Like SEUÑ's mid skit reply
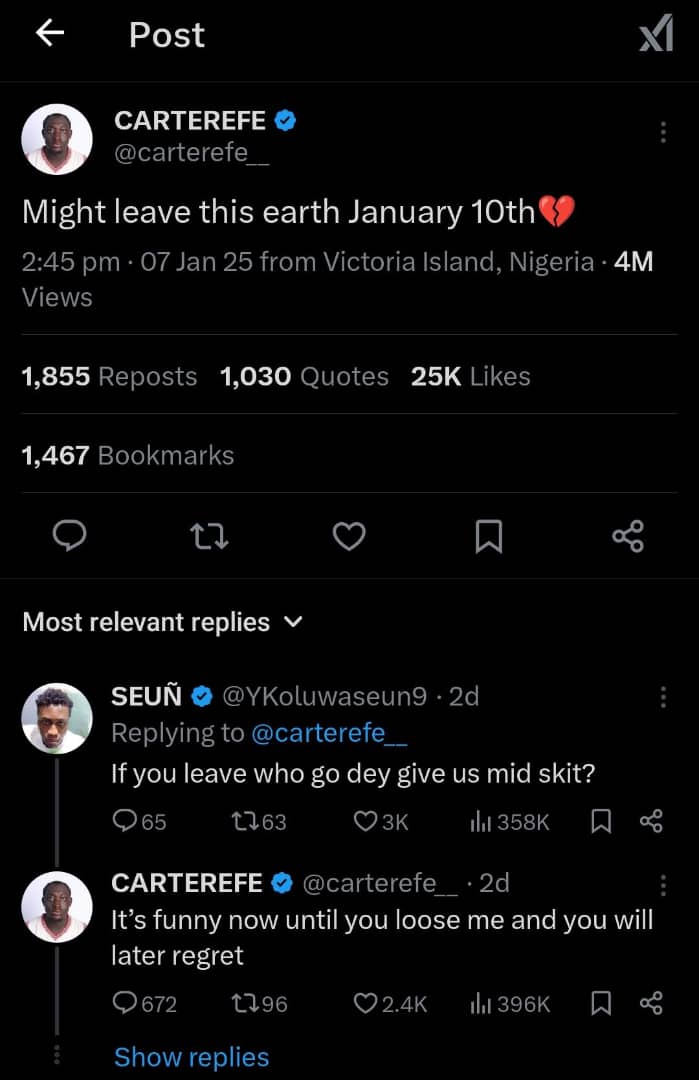Viewport: 699px width, 1080px height. click(366, 821)
